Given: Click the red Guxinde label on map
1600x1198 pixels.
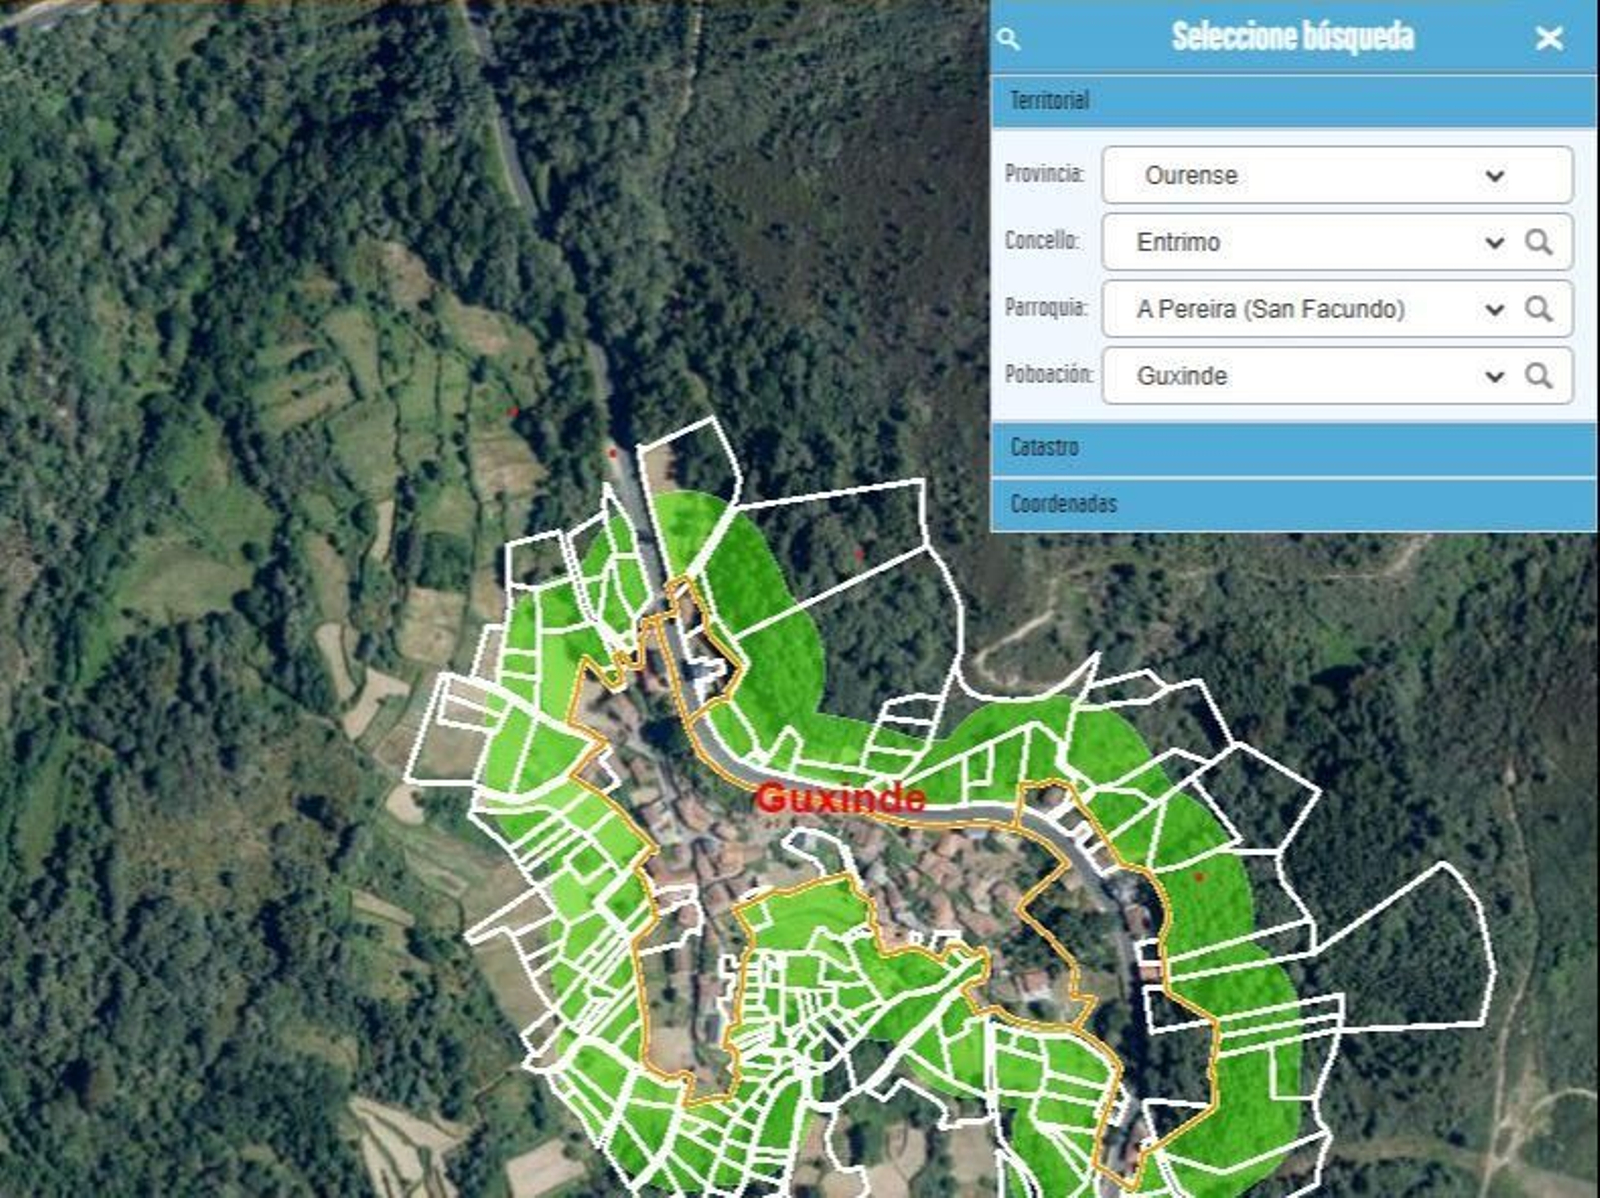Looking at the screenshot, I should click(x=840, y=798).
